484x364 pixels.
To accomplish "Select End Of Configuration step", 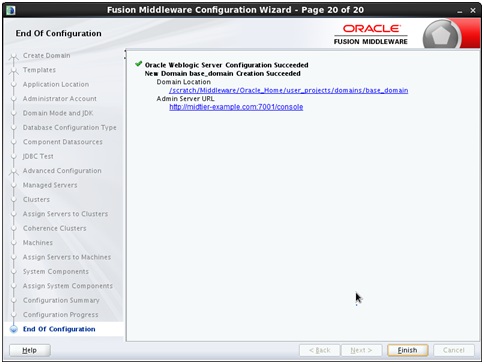I will [x=59, y=329].
